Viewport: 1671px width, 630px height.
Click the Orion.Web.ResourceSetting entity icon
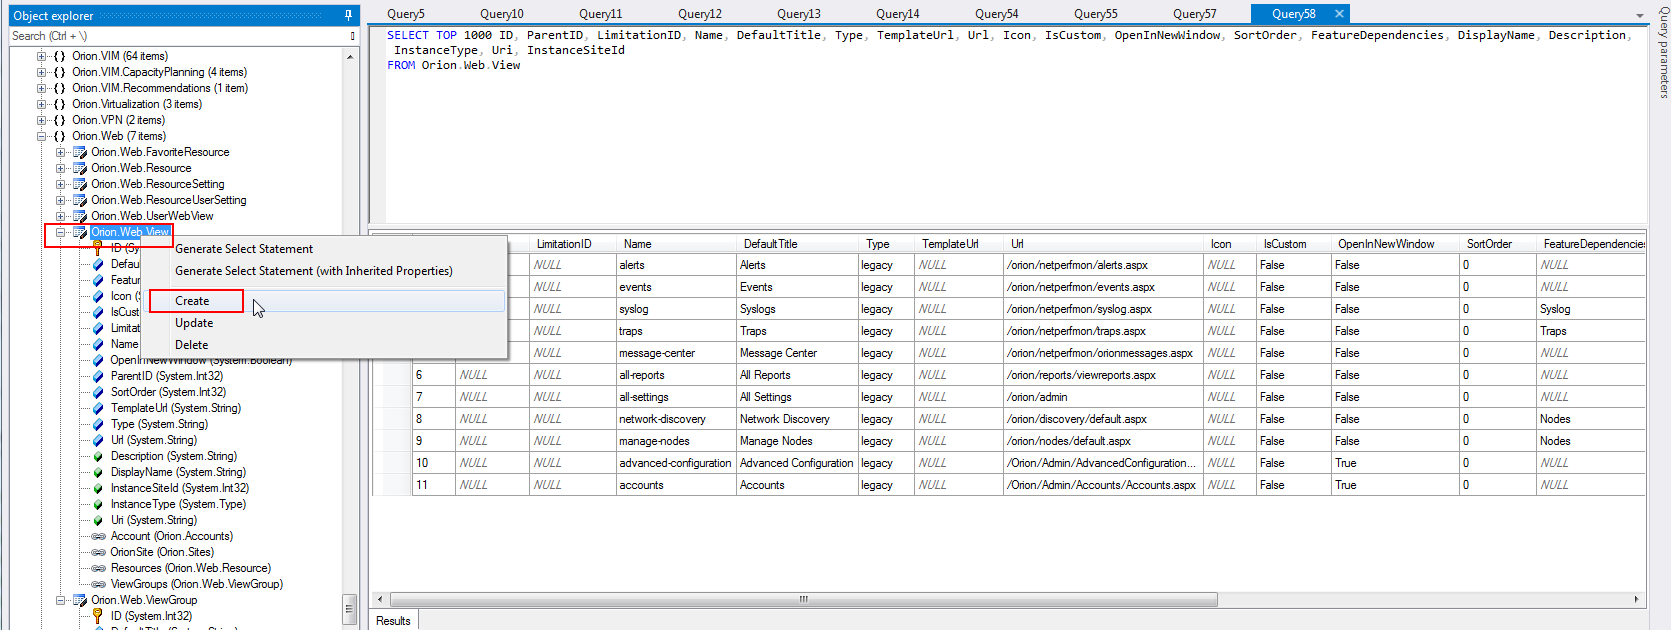pyautogui.click(x=80, y=184)
